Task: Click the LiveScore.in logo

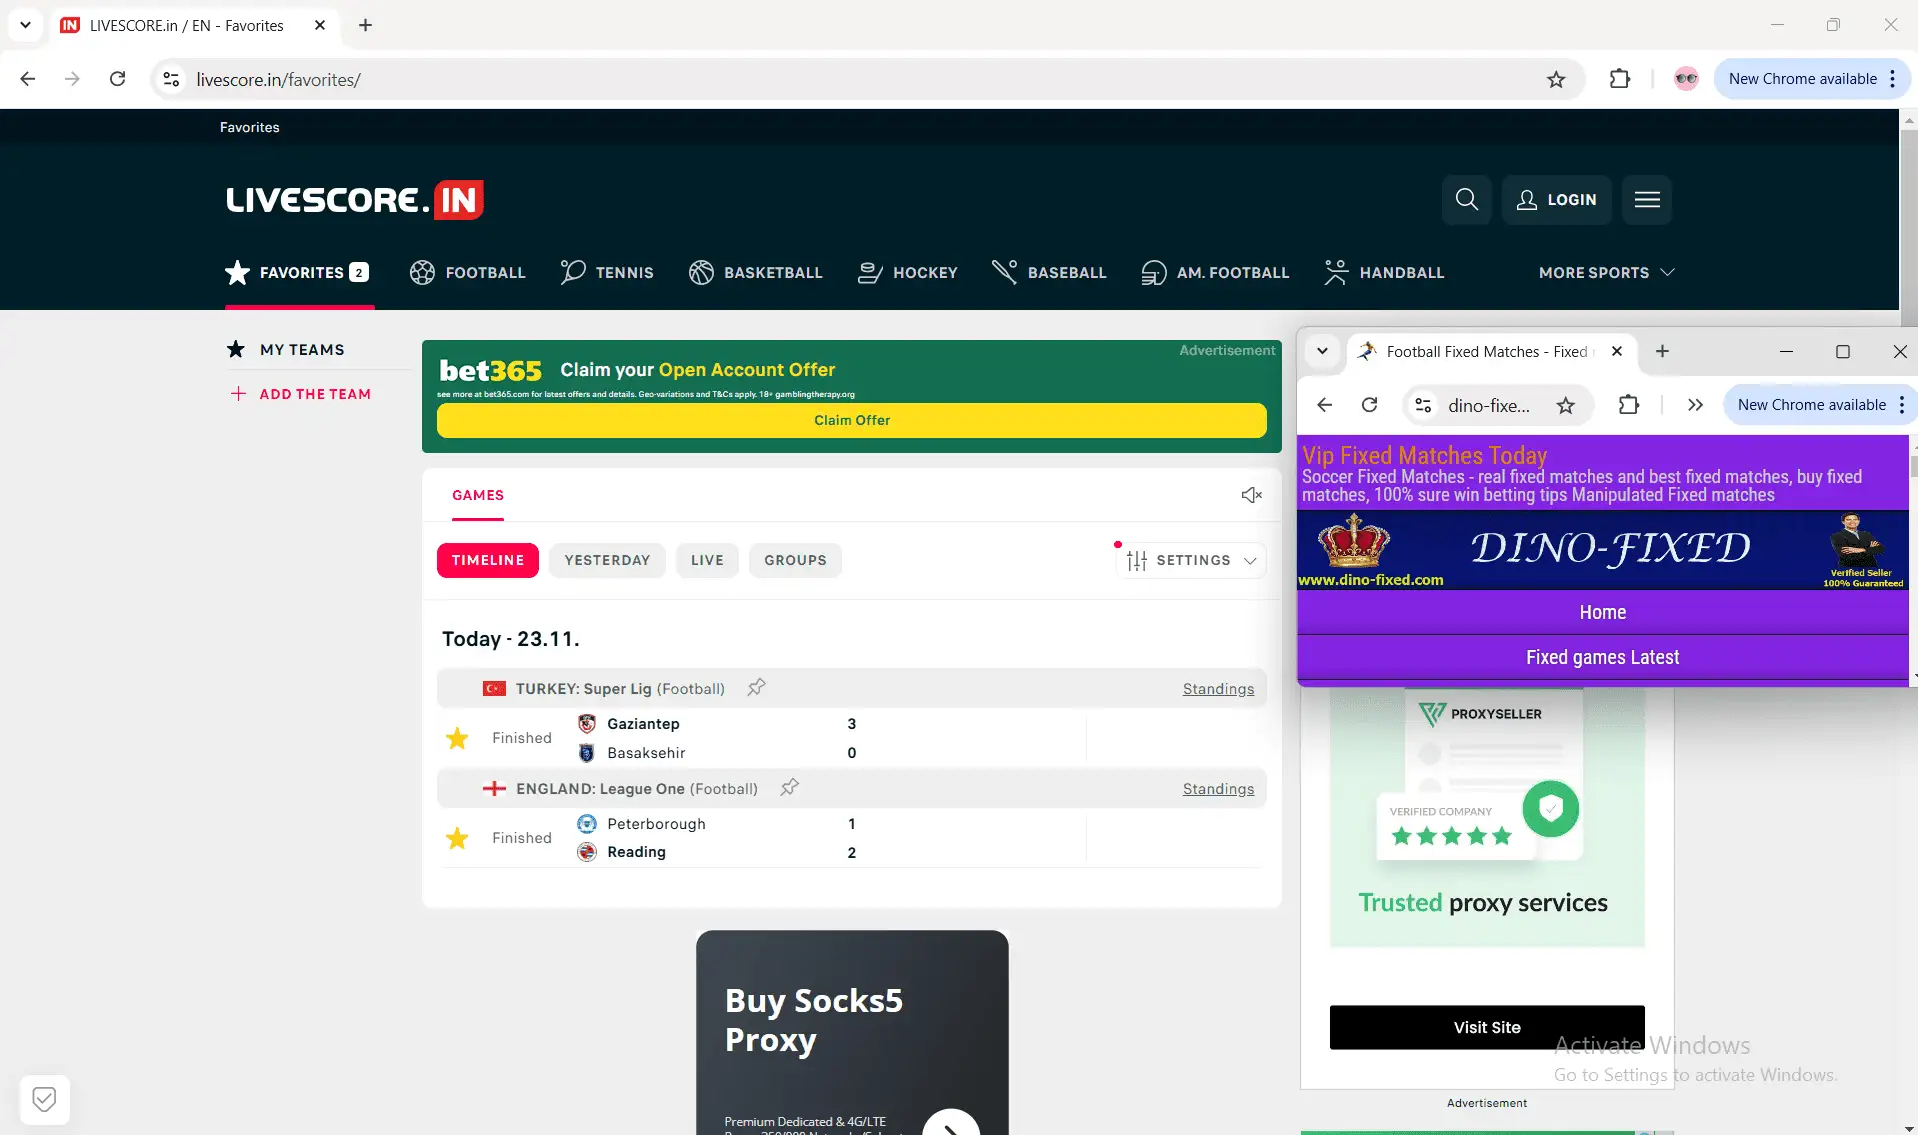Action: click(355, 199)
